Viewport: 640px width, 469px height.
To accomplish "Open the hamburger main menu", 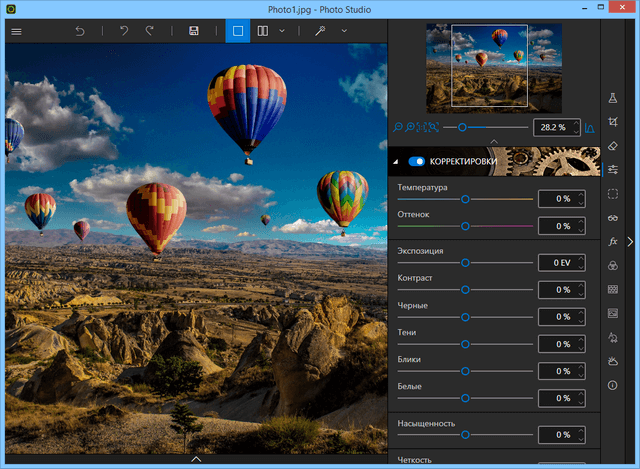I will 16,31.
